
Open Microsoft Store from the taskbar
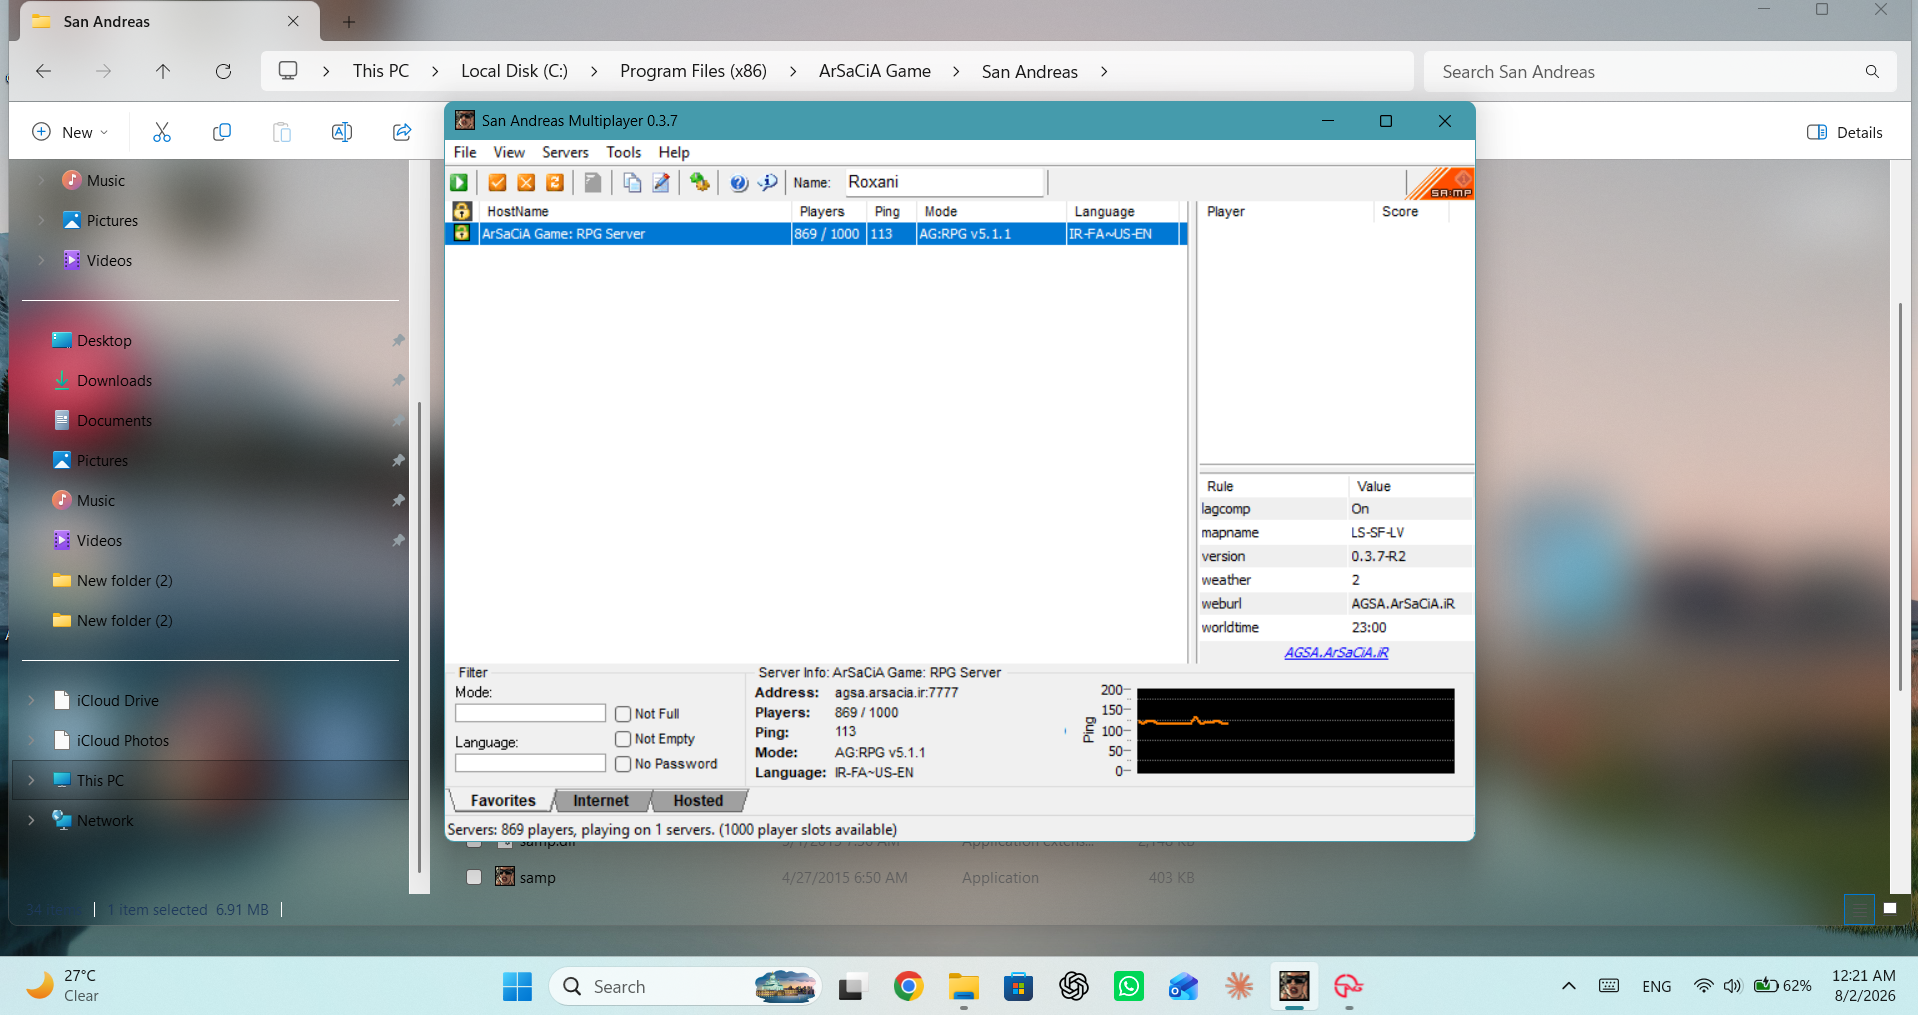click(x=1018, y=987)
